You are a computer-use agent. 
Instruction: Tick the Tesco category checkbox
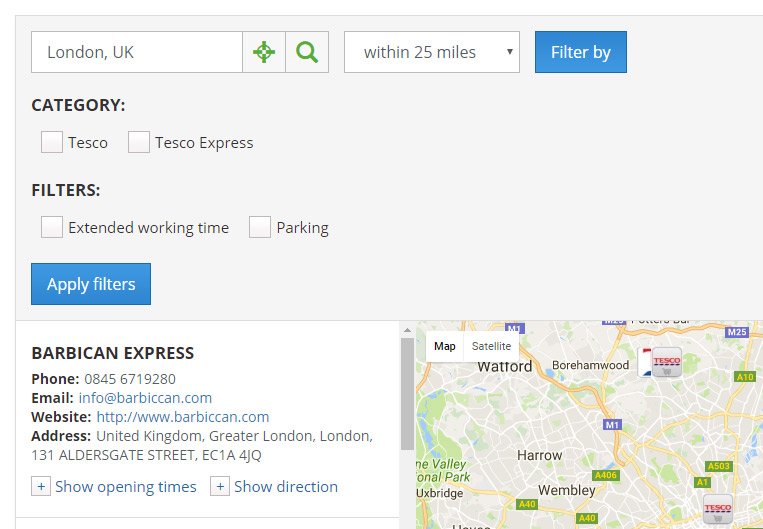click(x=52, y=142)
